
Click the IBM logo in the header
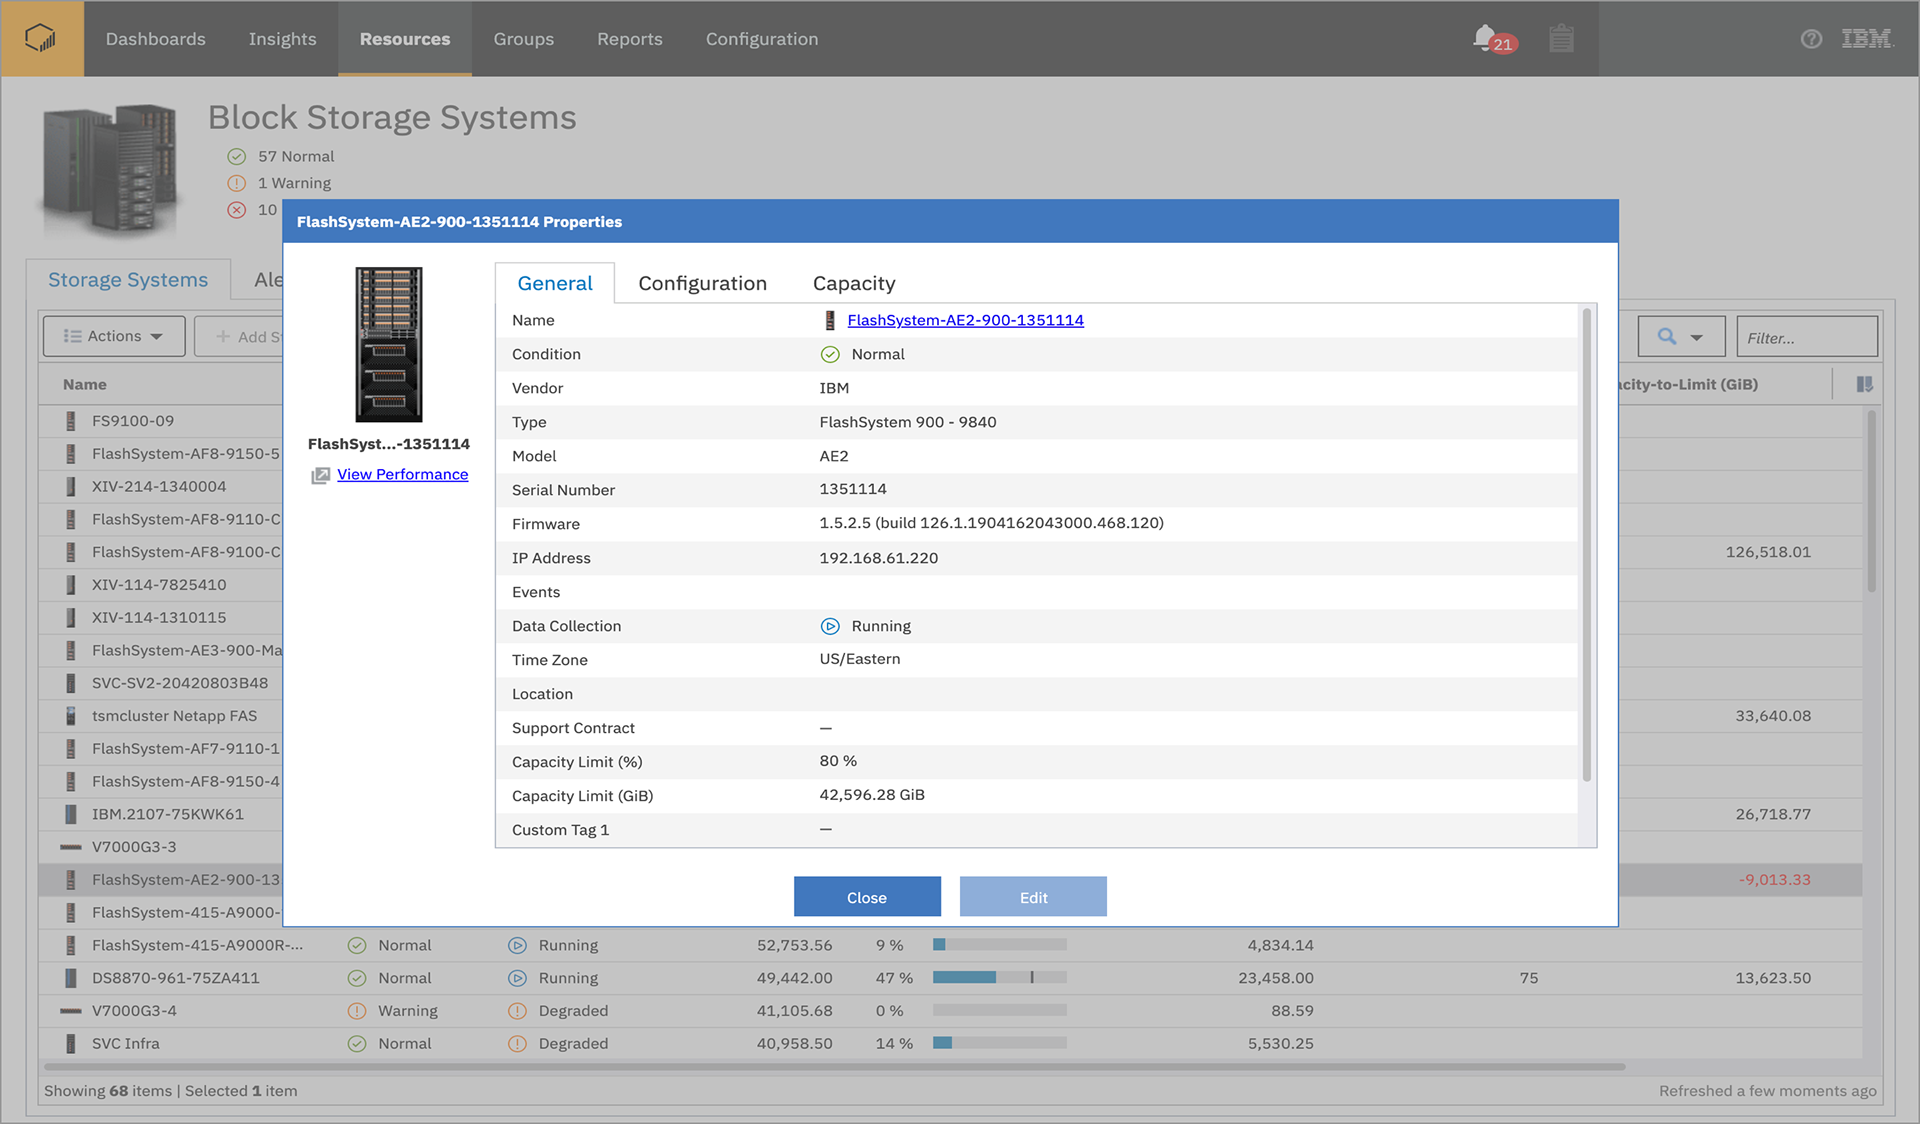click(x=1867, y=39)
